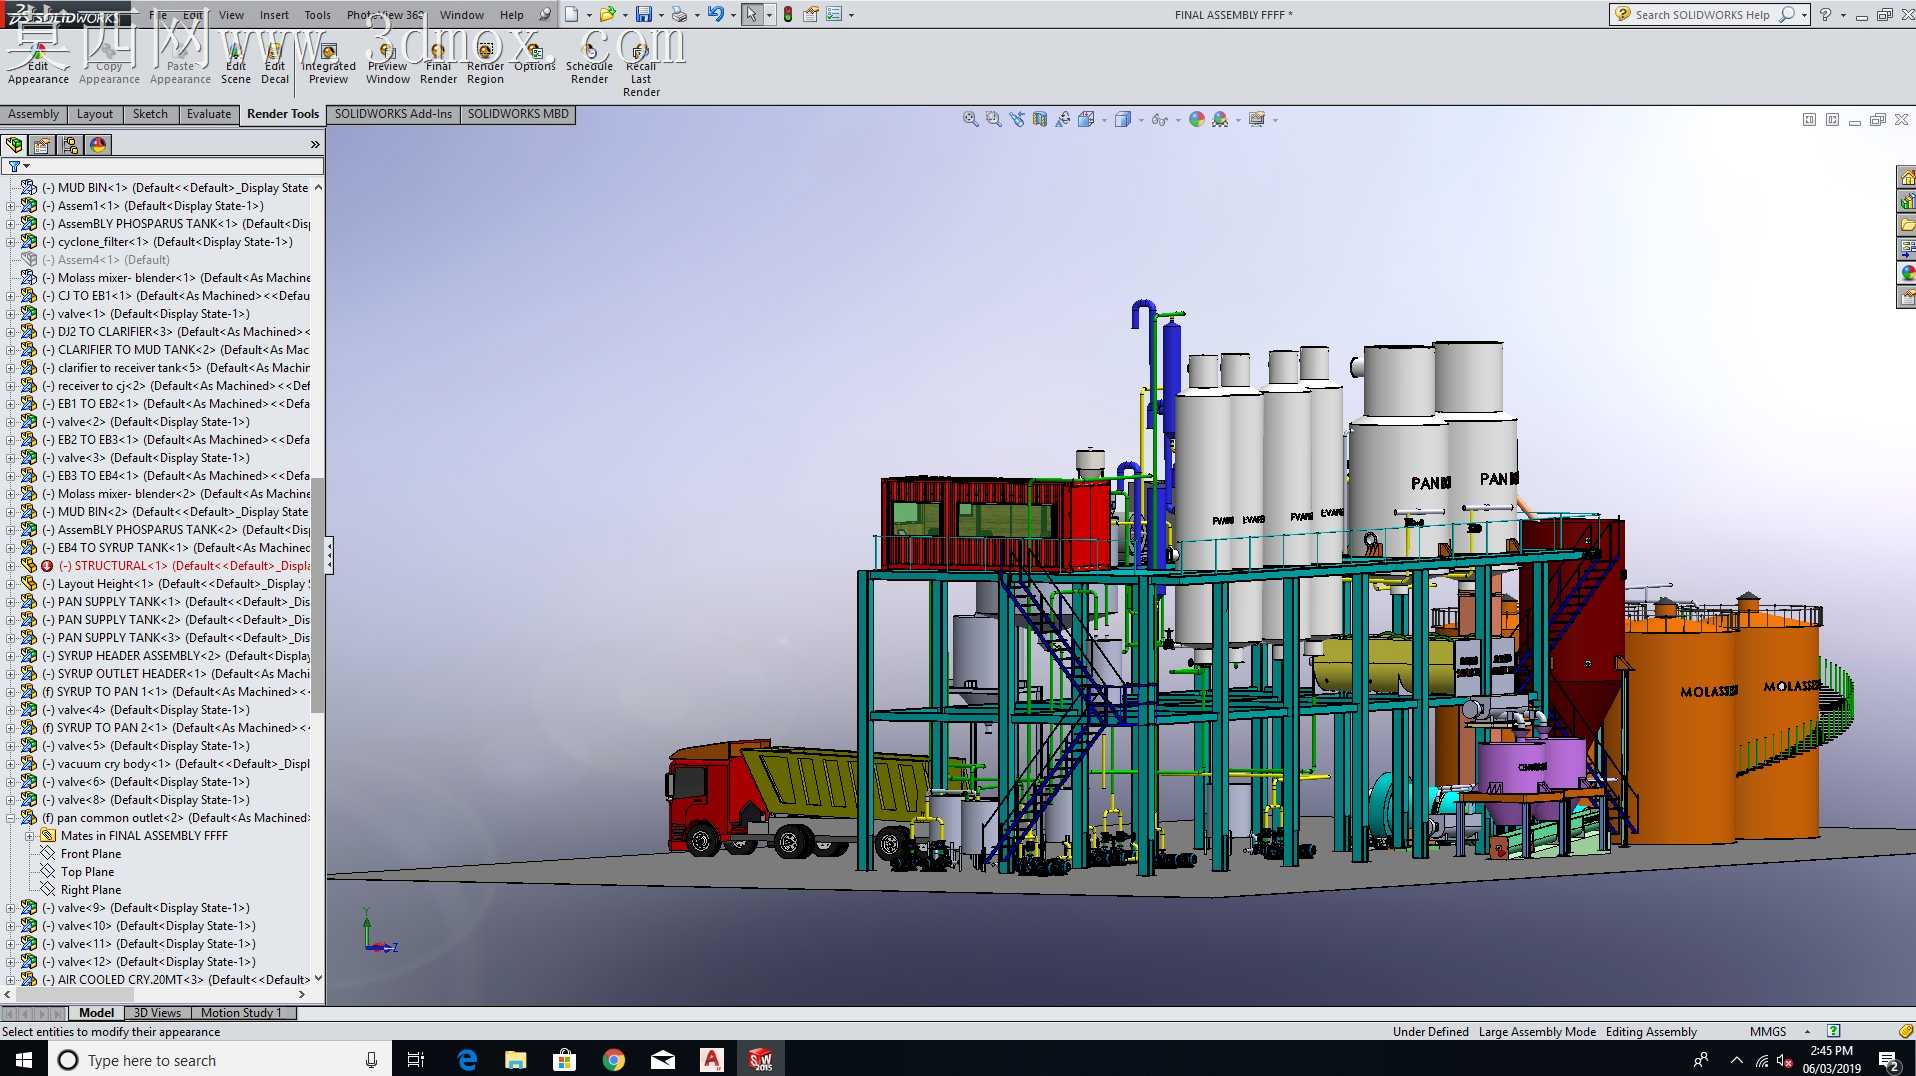Toggle Hide/Show Items glasses icon

point(1158,119)
